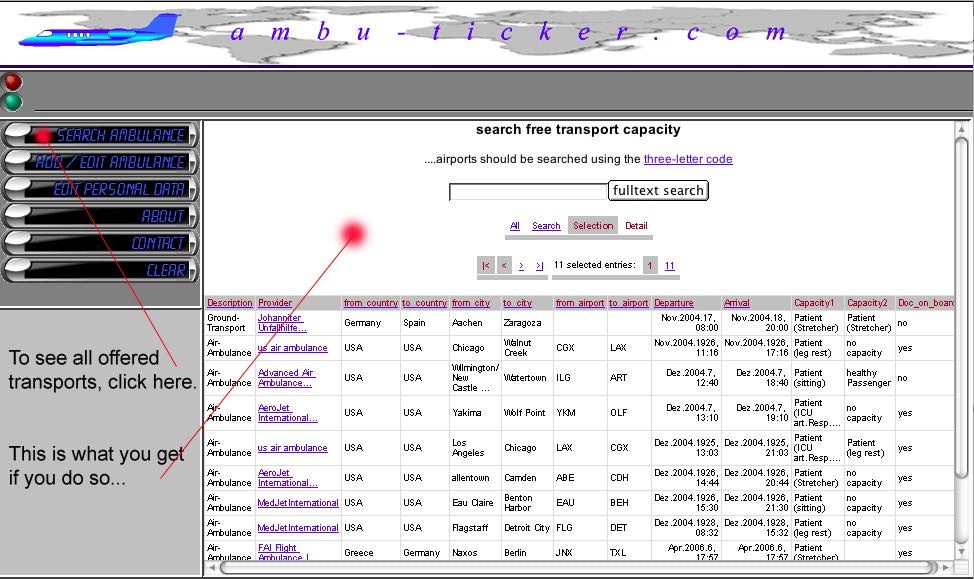Open the ABOUT sidebar button

pos(100,216)
